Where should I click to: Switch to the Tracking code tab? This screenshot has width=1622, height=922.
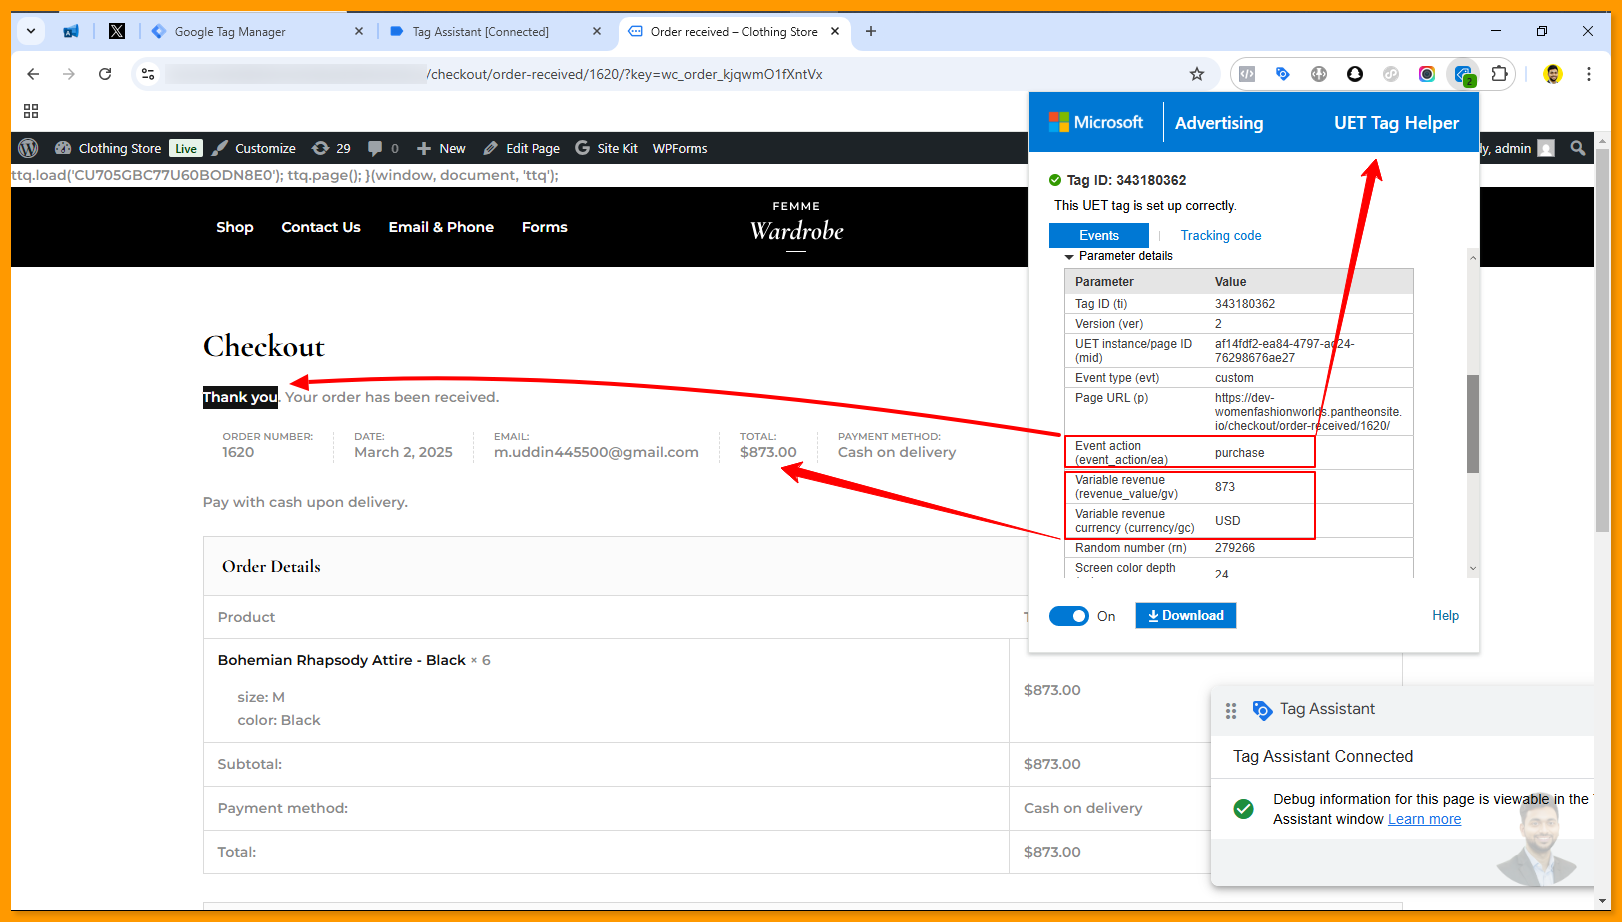click(x=1220, y=236)
